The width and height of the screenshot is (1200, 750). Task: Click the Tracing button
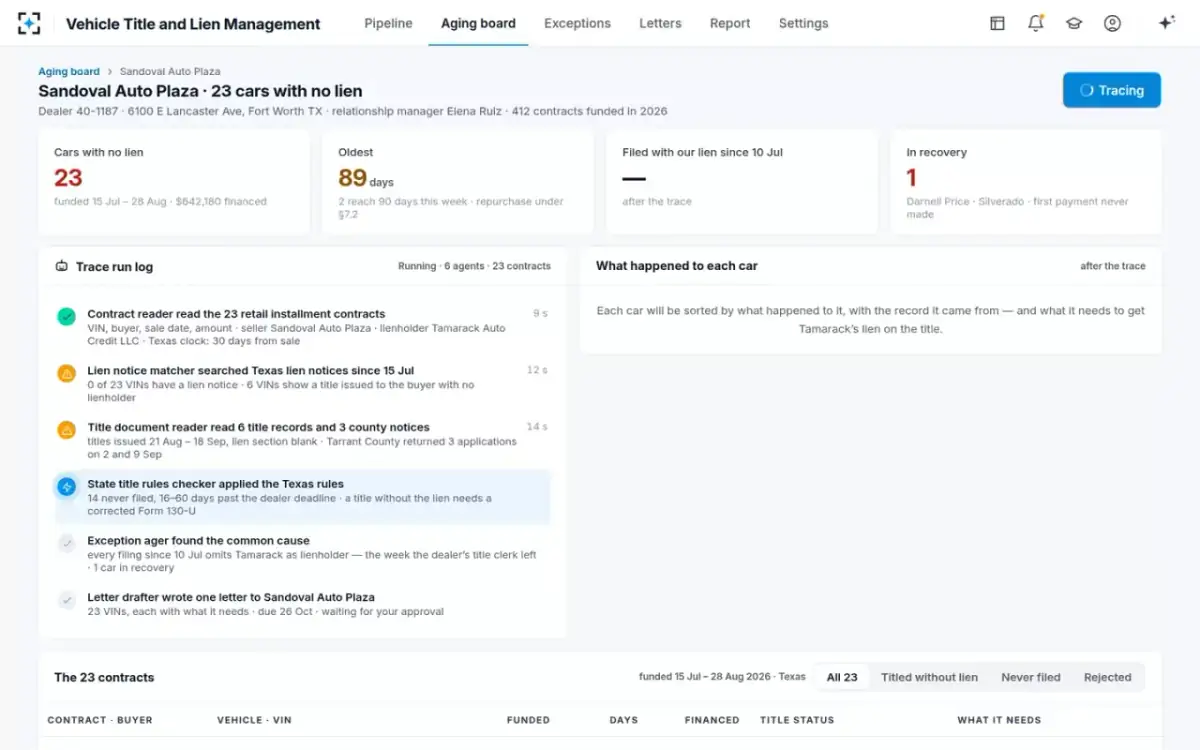point(1112,90)
